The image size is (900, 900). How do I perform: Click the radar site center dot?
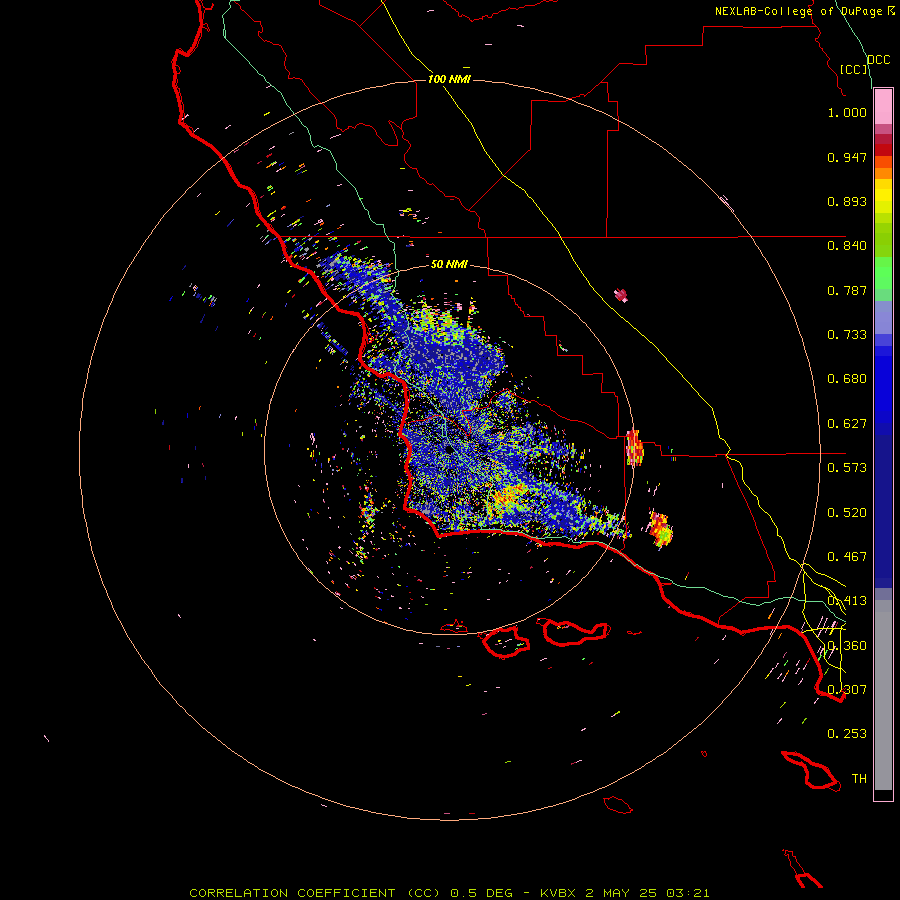pyautogui.click(x=449, y=449)
